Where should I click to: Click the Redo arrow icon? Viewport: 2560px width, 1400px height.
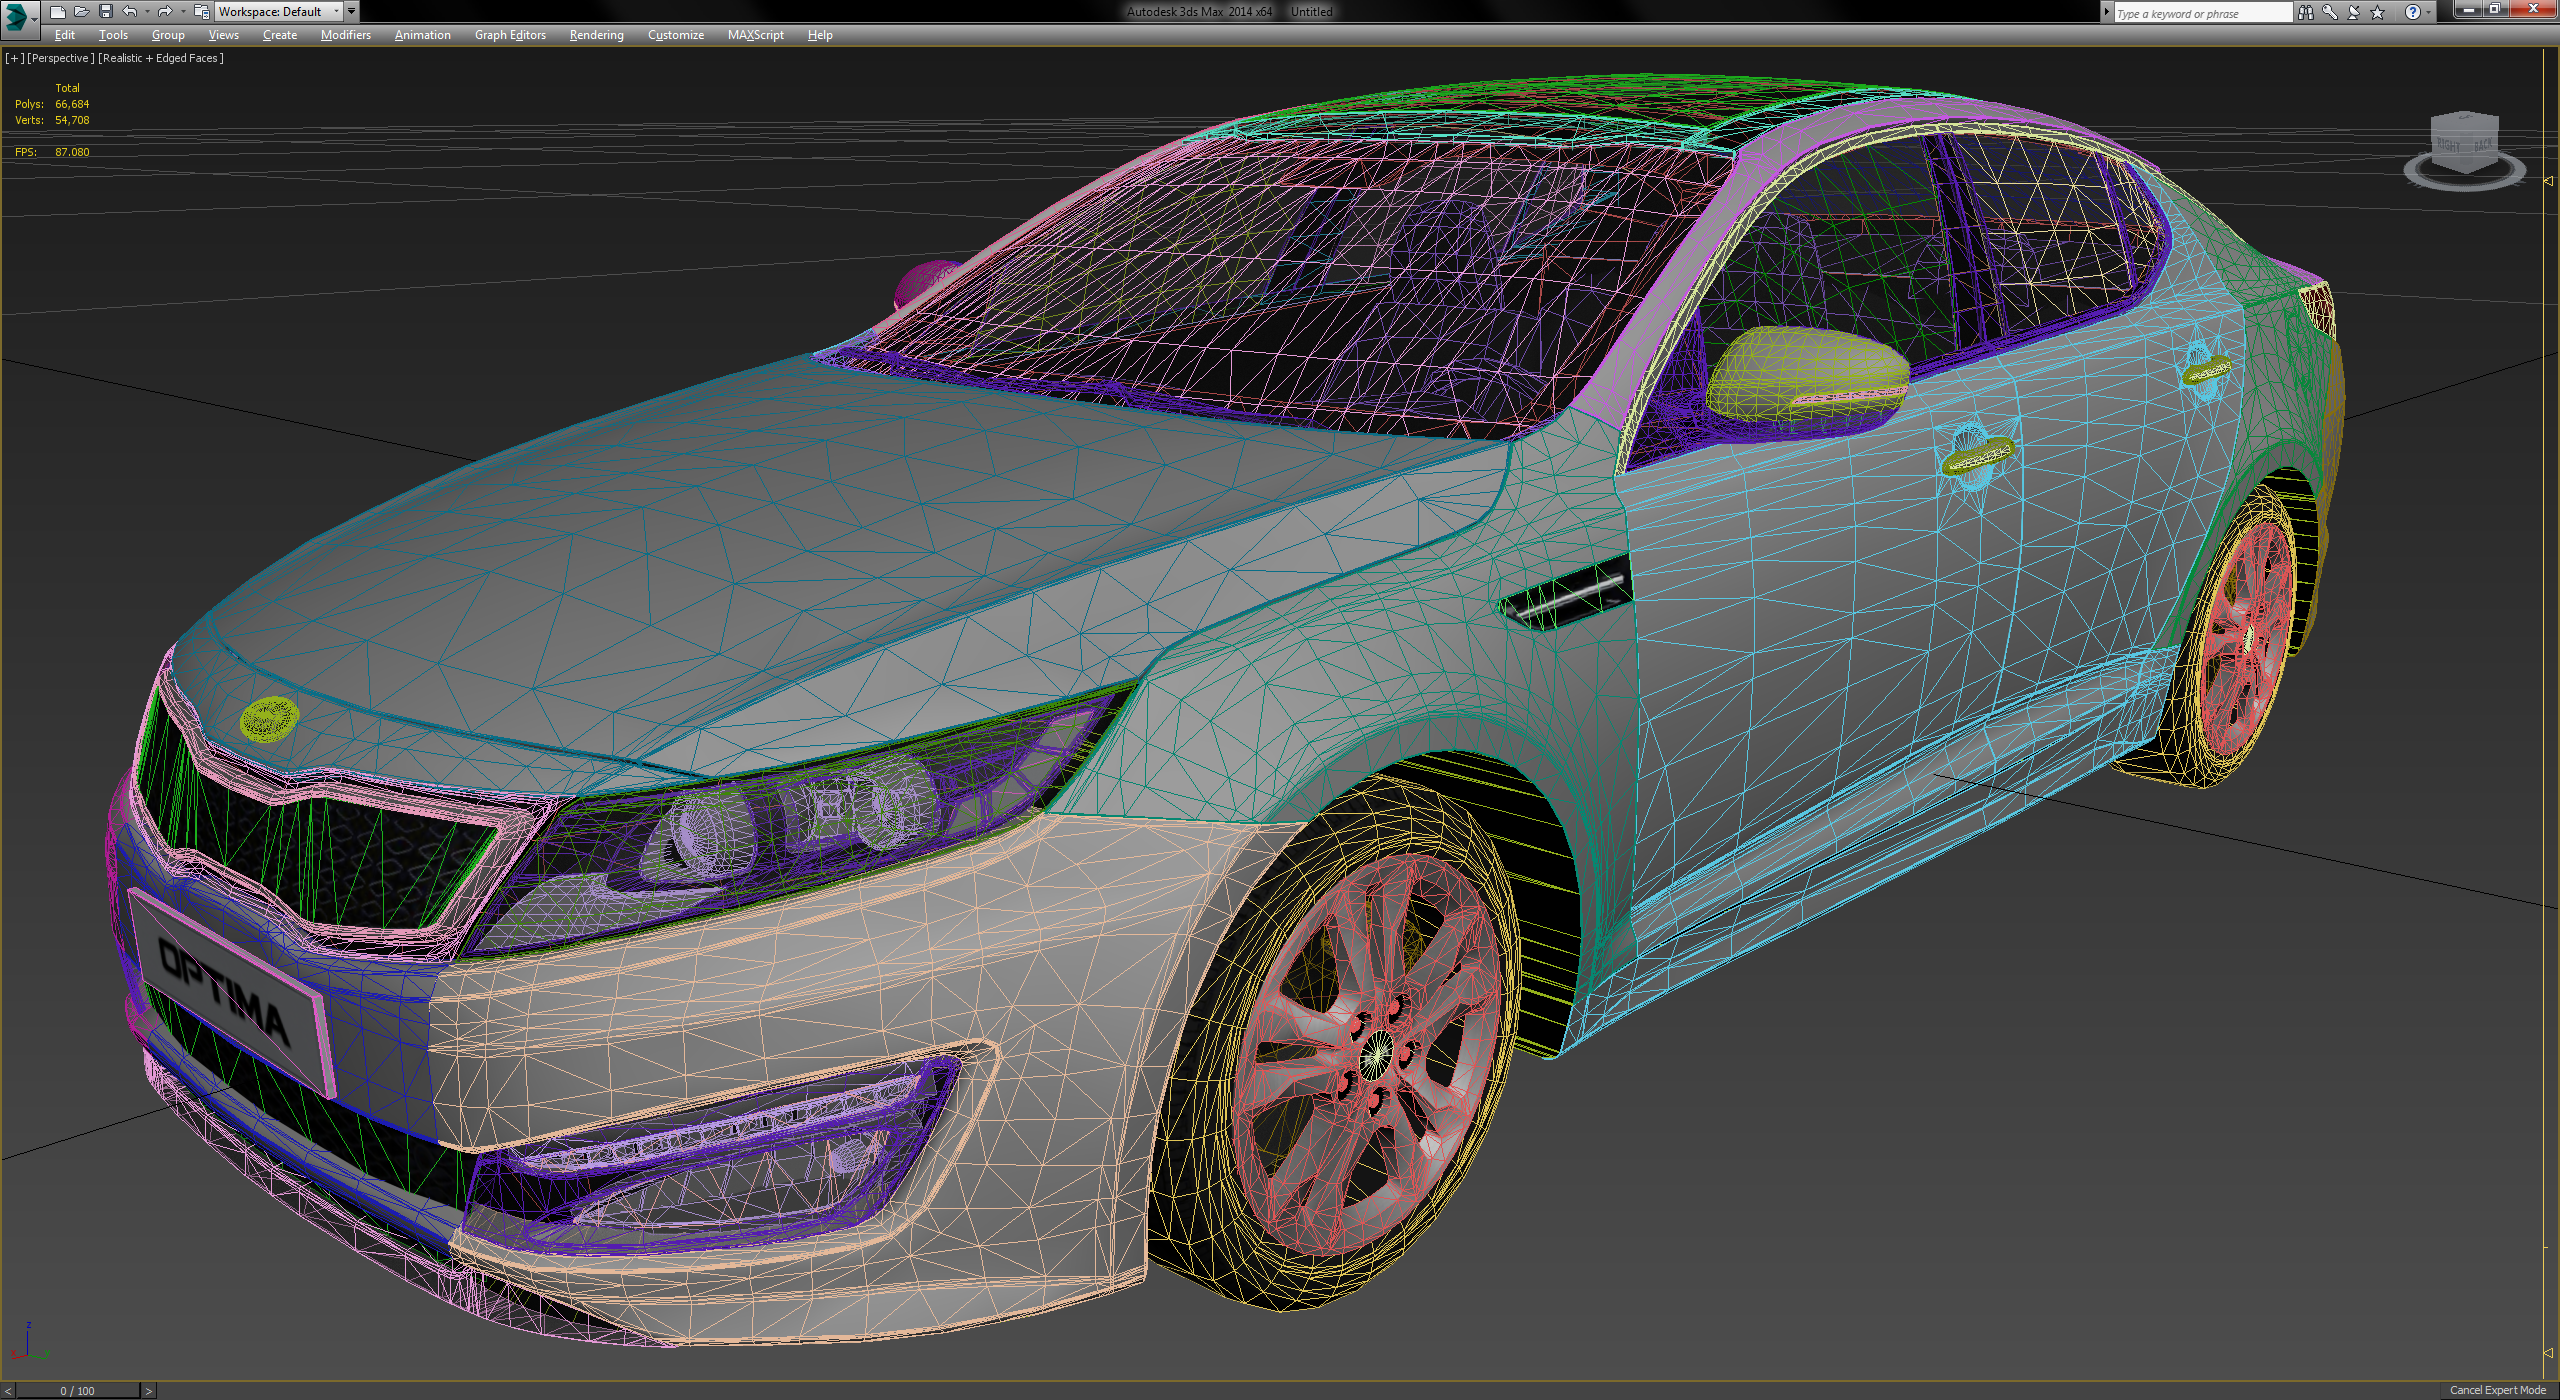pyautogui.click(x=165, y=12)
